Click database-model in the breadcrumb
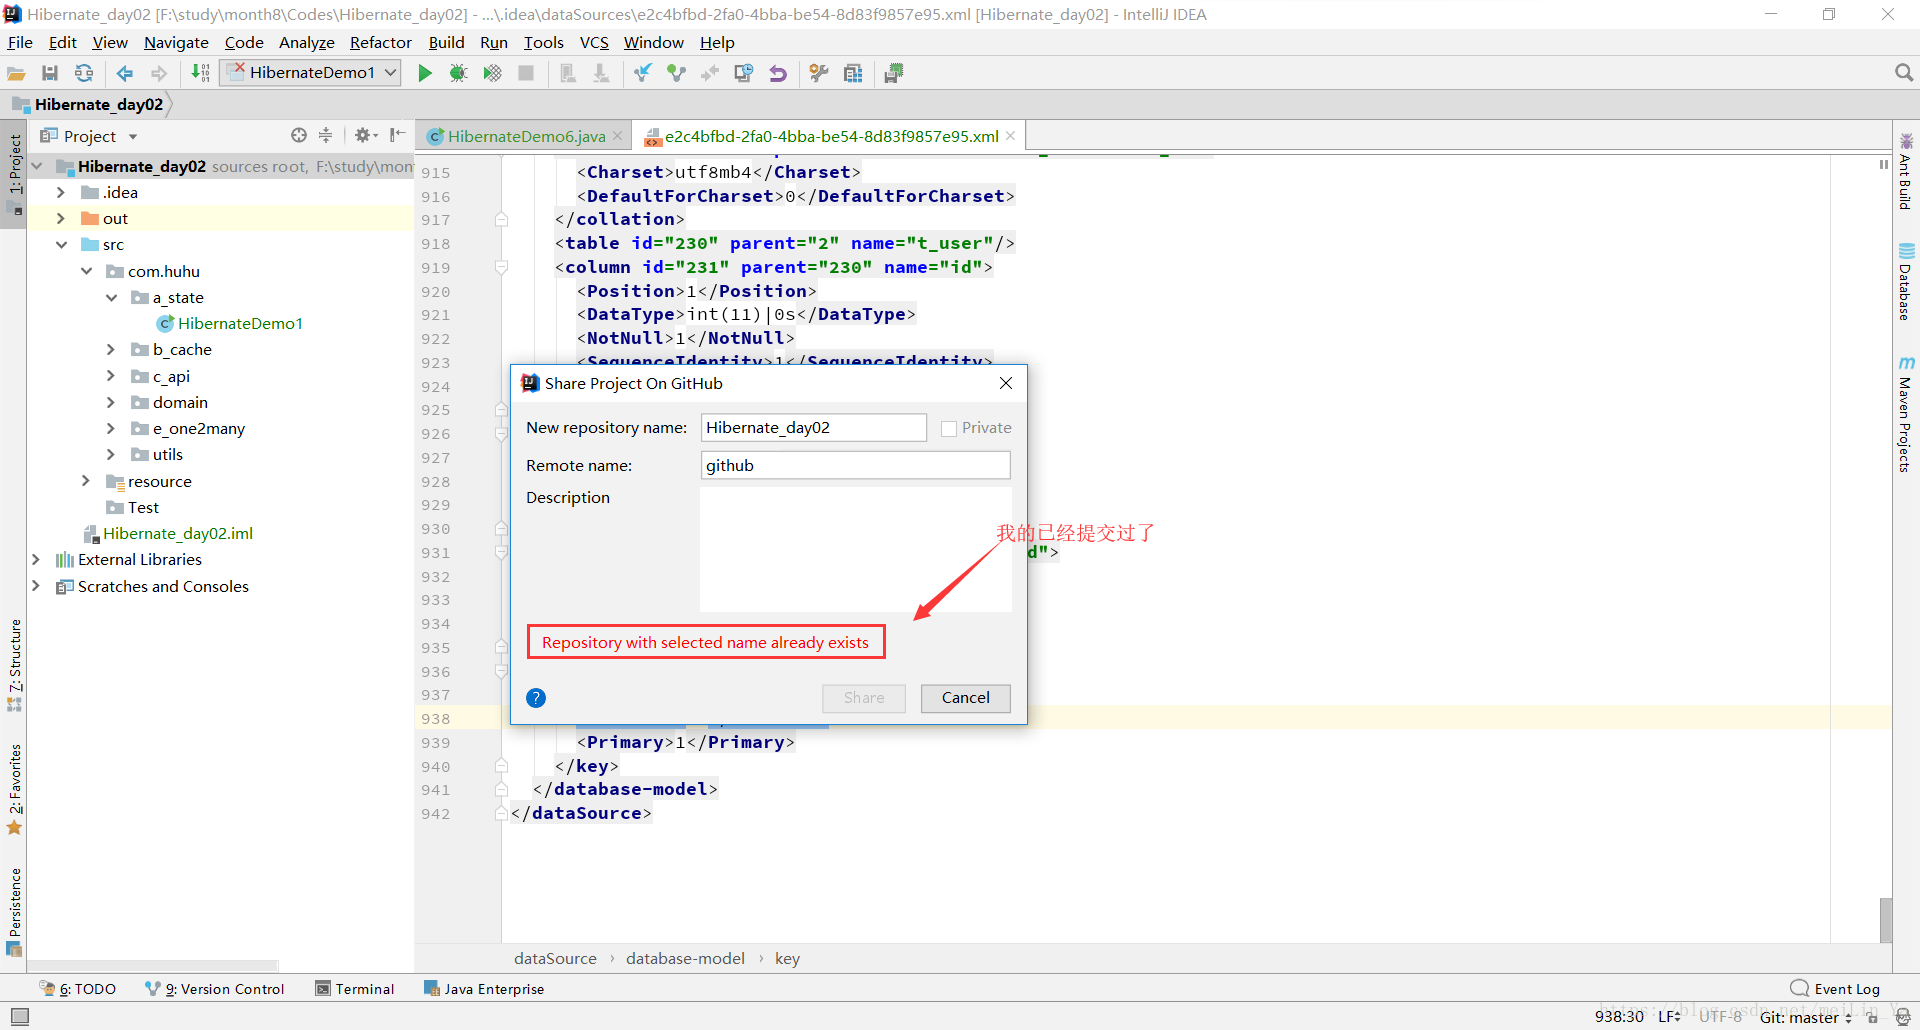The height and width of the screenshot is (1030, 1920). 685,958
